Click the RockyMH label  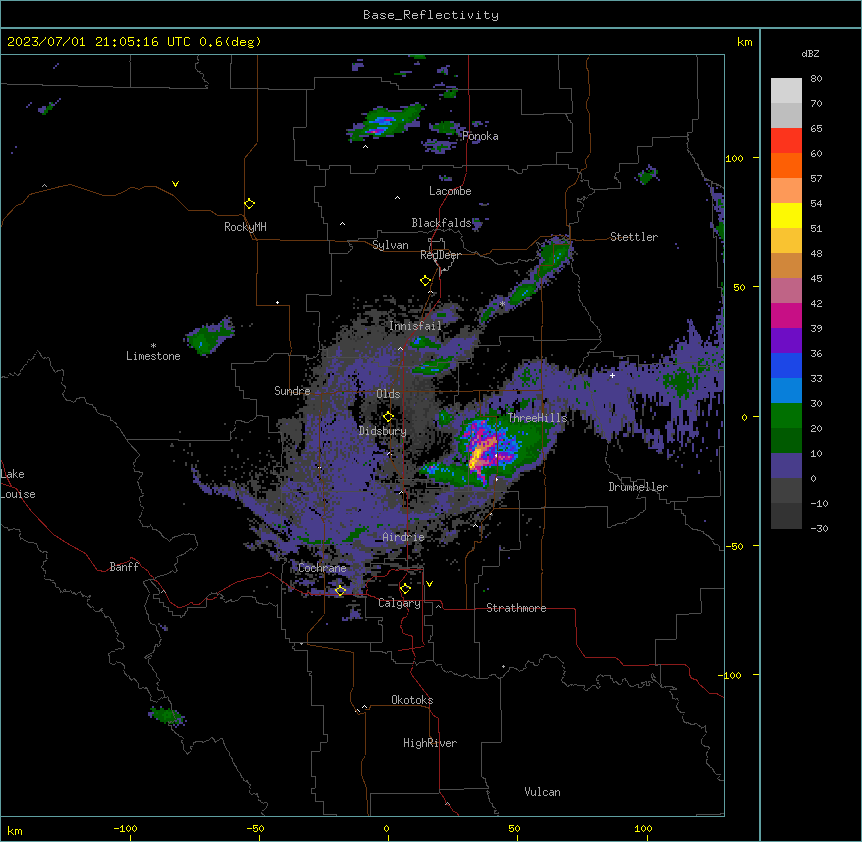coord(245,227)
